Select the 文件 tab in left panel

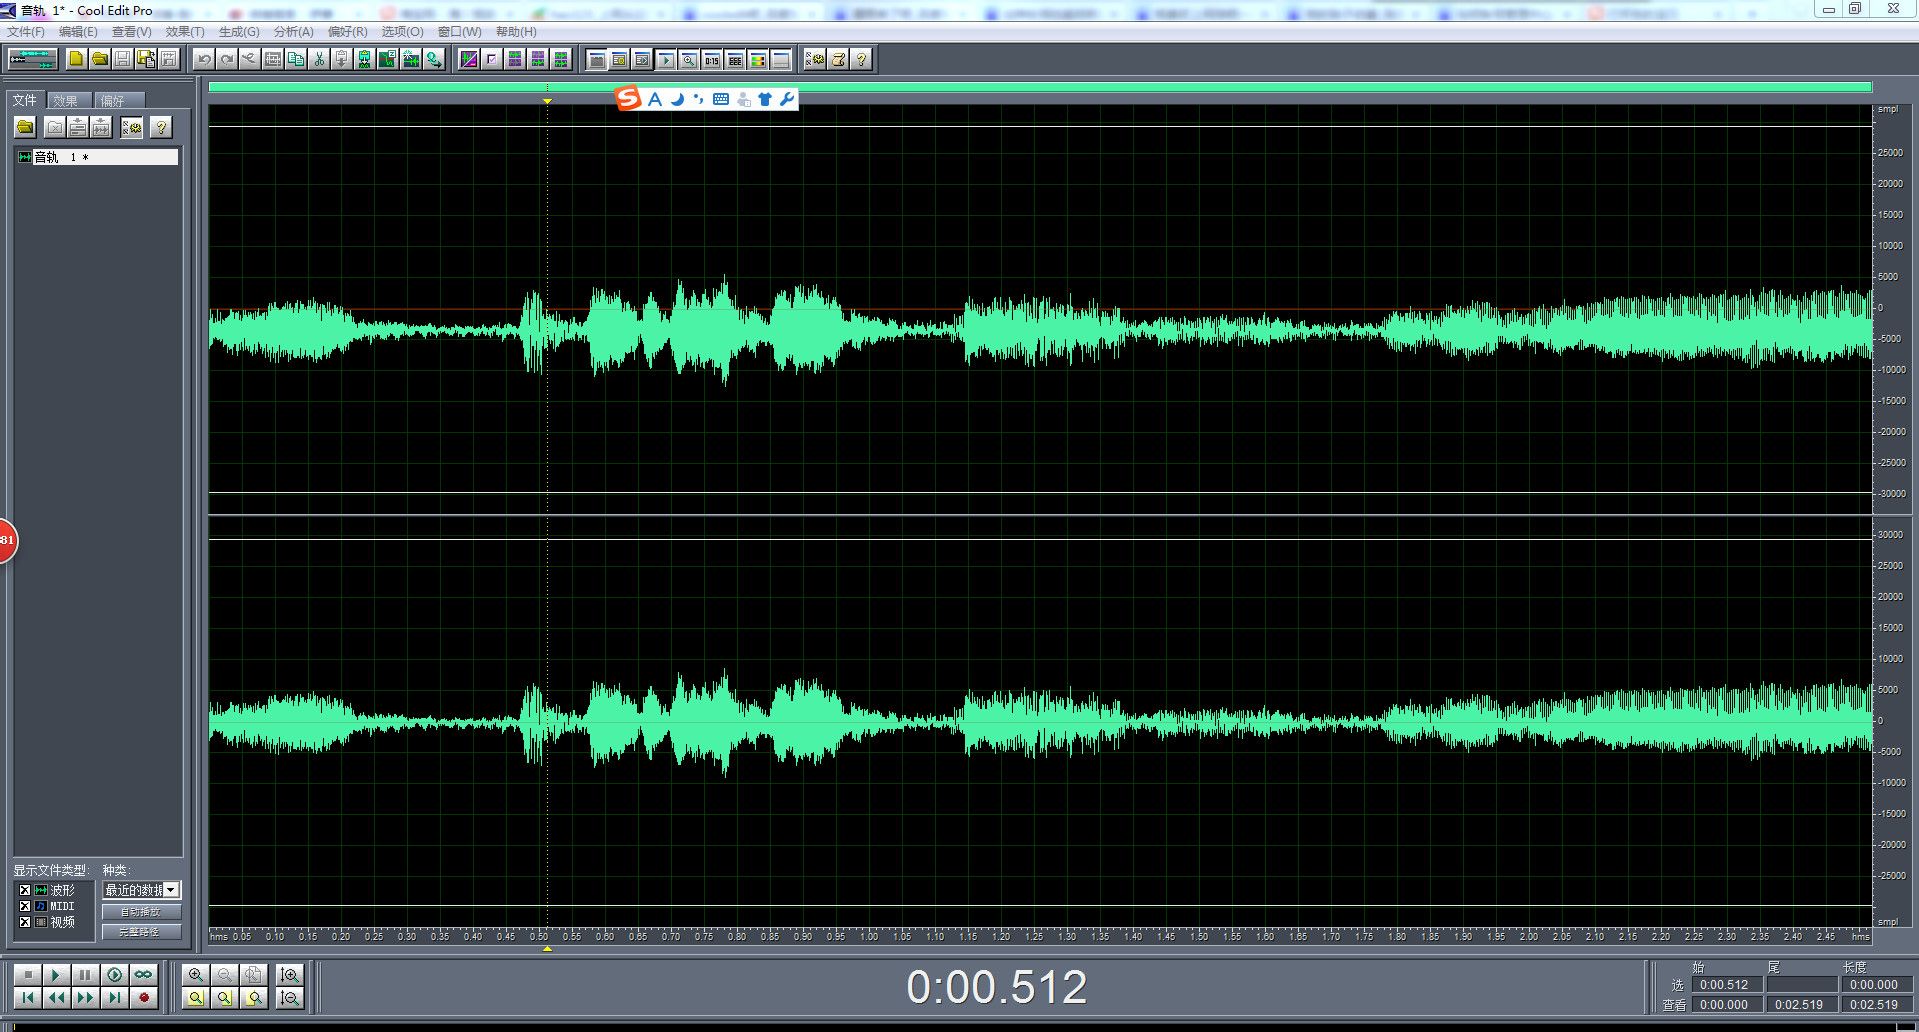click(24, 100)
